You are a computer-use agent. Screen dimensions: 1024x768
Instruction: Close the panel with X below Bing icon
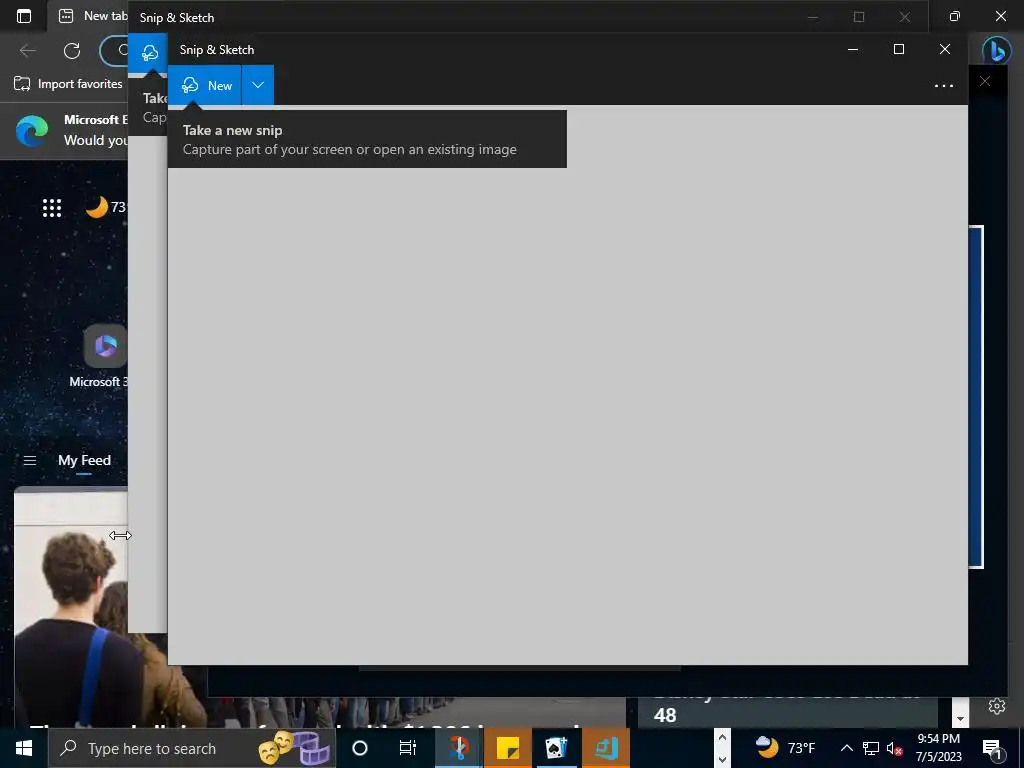[x=985, y=81]
